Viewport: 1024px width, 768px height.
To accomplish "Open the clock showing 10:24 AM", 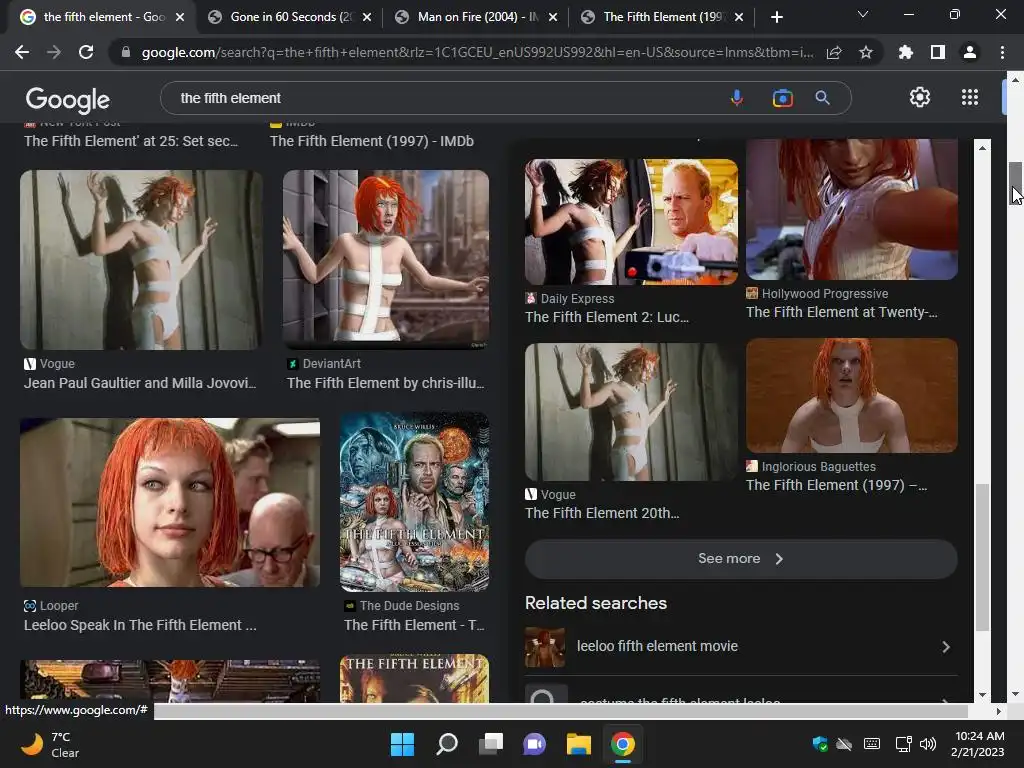I will pos(978,744).
